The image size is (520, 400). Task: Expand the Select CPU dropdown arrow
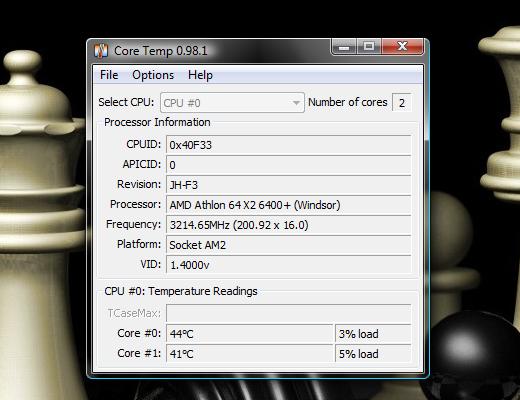coord(296,103)
